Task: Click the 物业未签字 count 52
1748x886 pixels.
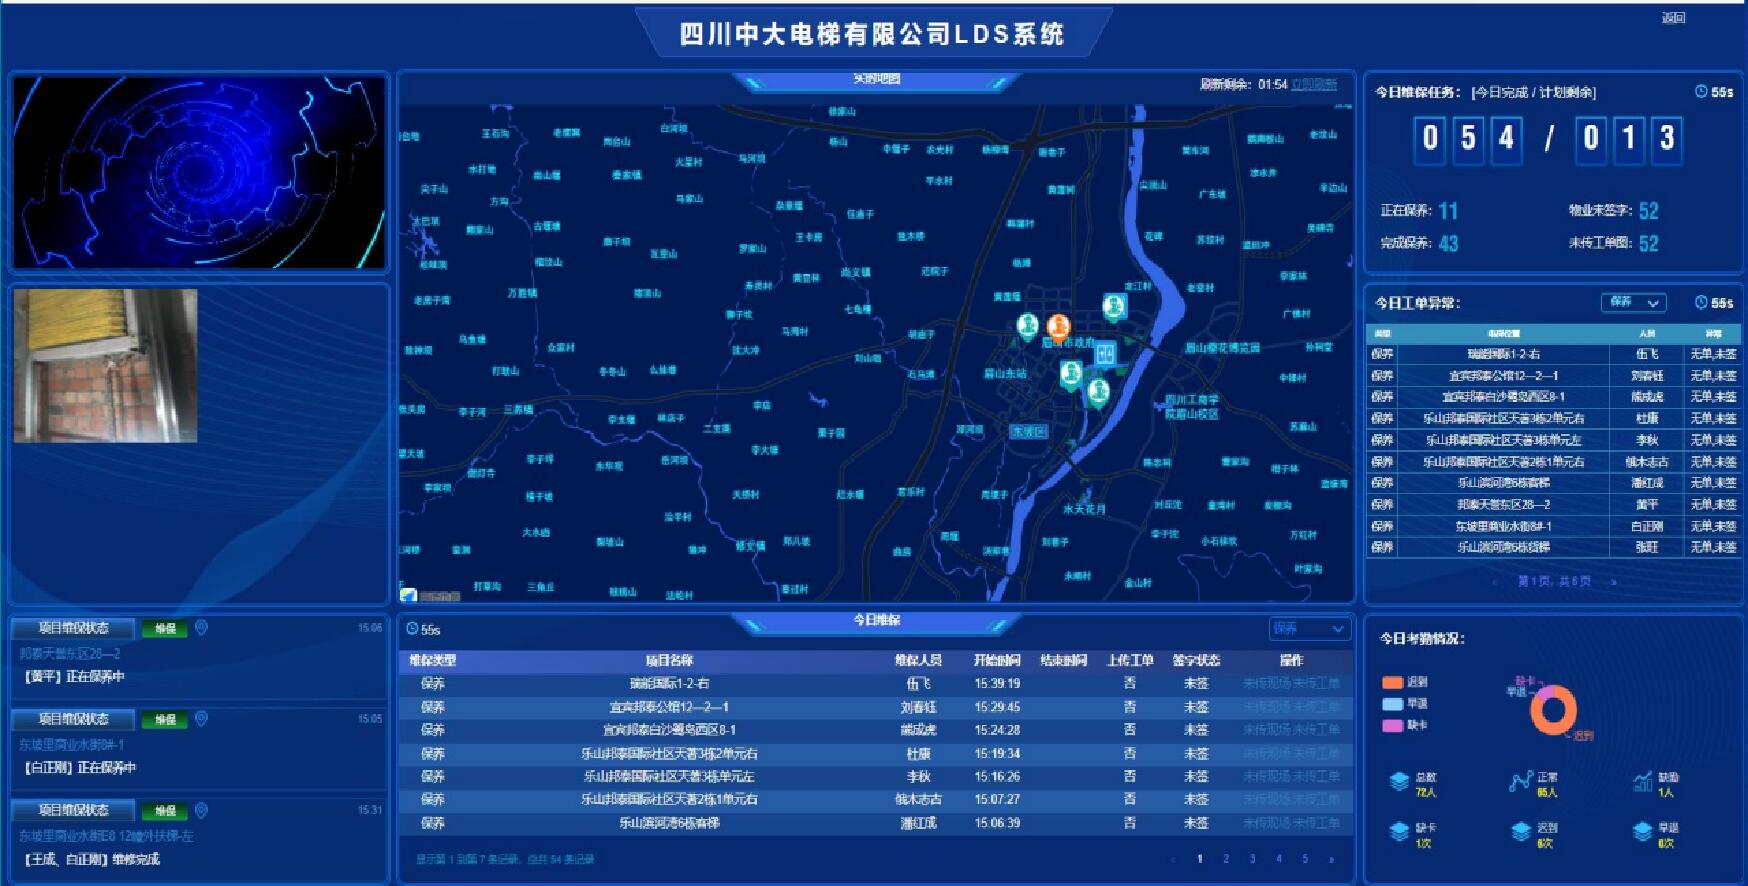Action: [x=1648, y=211]
